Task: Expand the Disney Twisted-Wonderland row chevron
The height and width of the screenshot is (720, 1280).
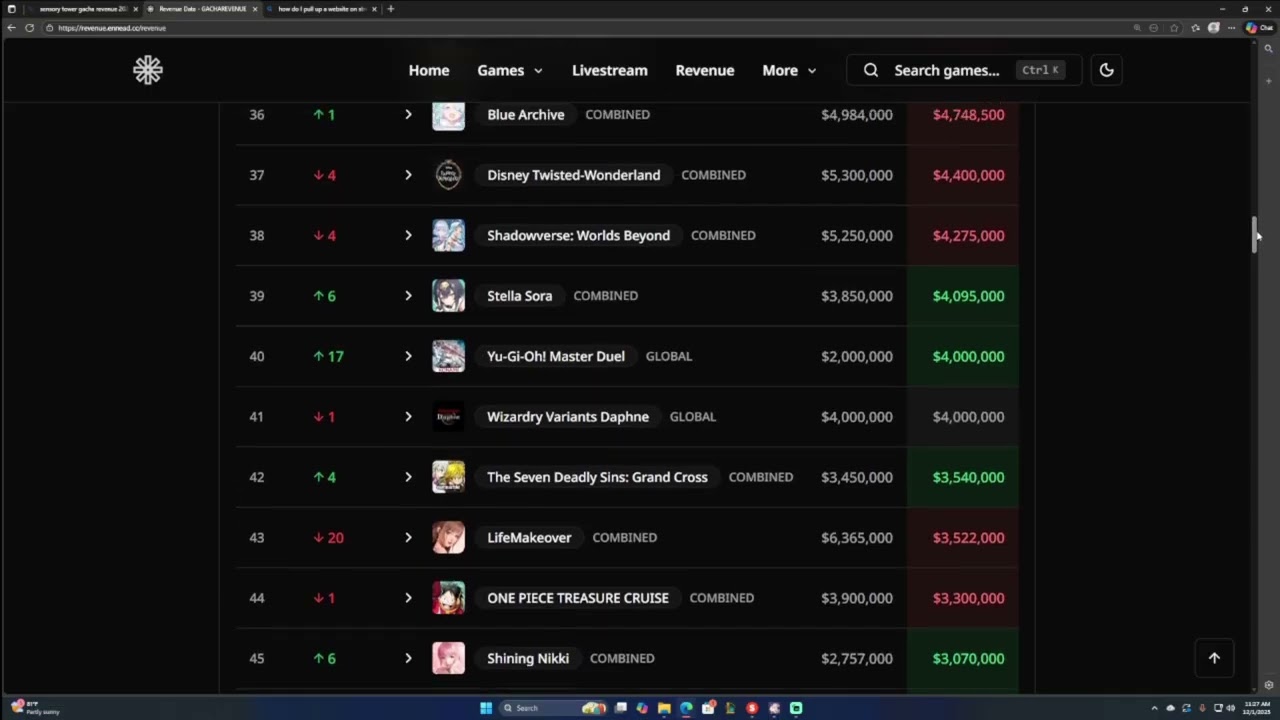Action: coord(408,175)
